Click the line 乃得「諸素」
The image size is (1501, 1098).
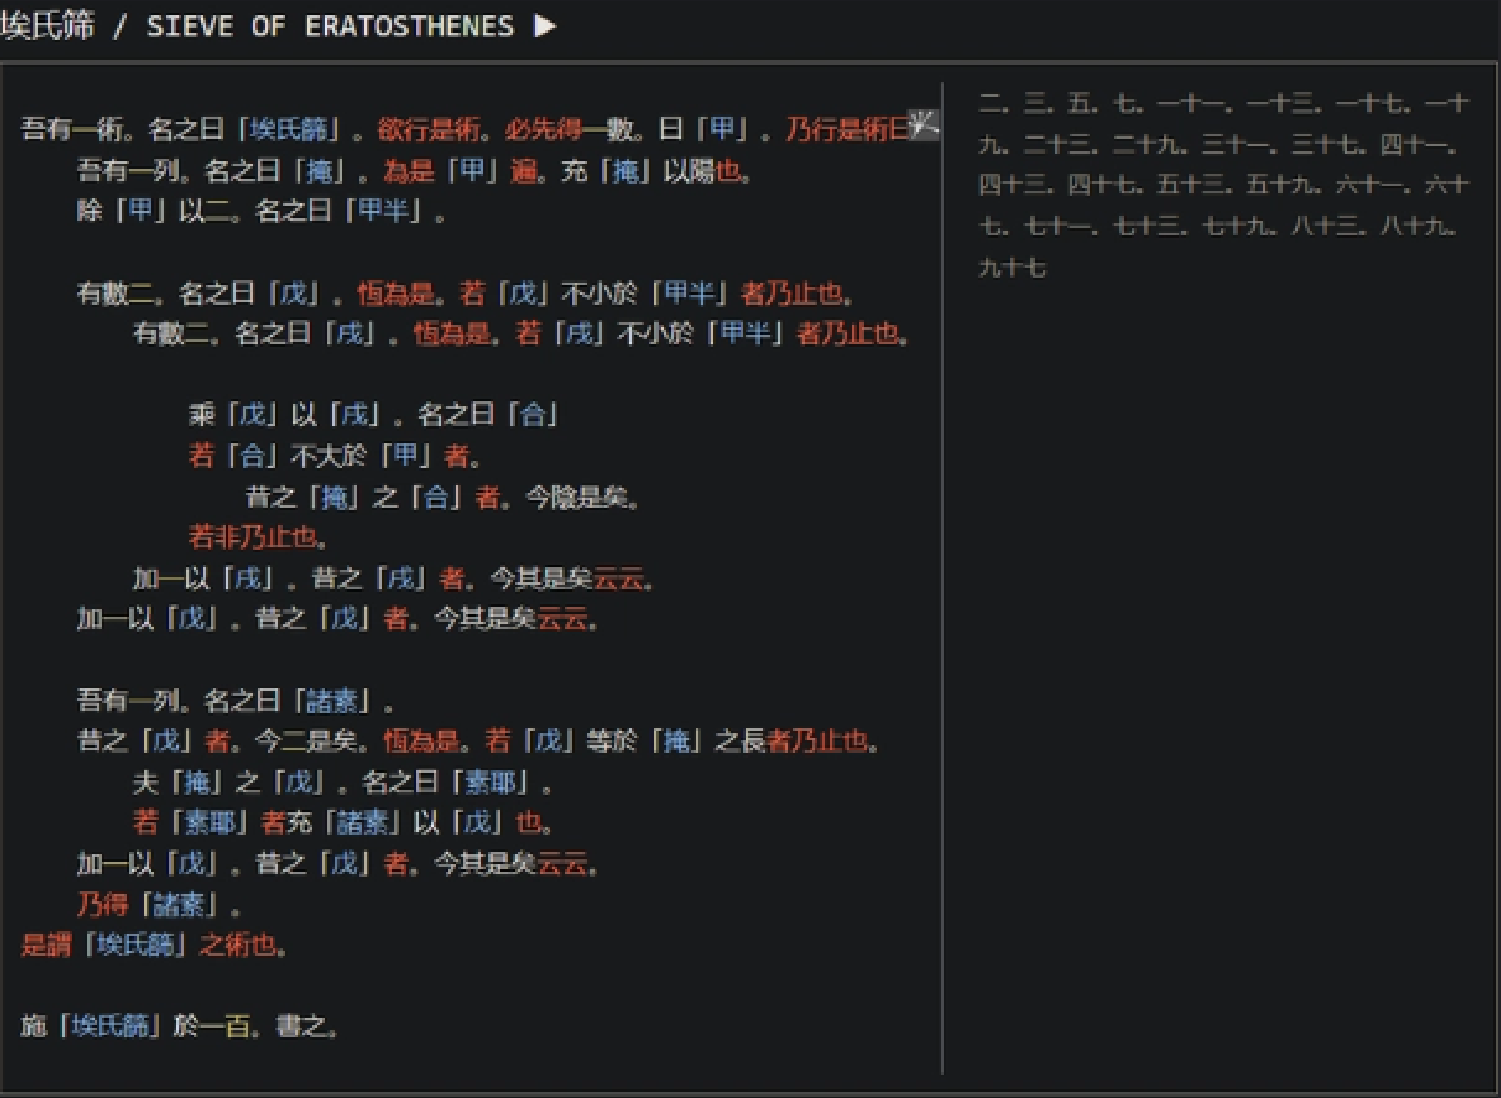click(x=159, y=905)
